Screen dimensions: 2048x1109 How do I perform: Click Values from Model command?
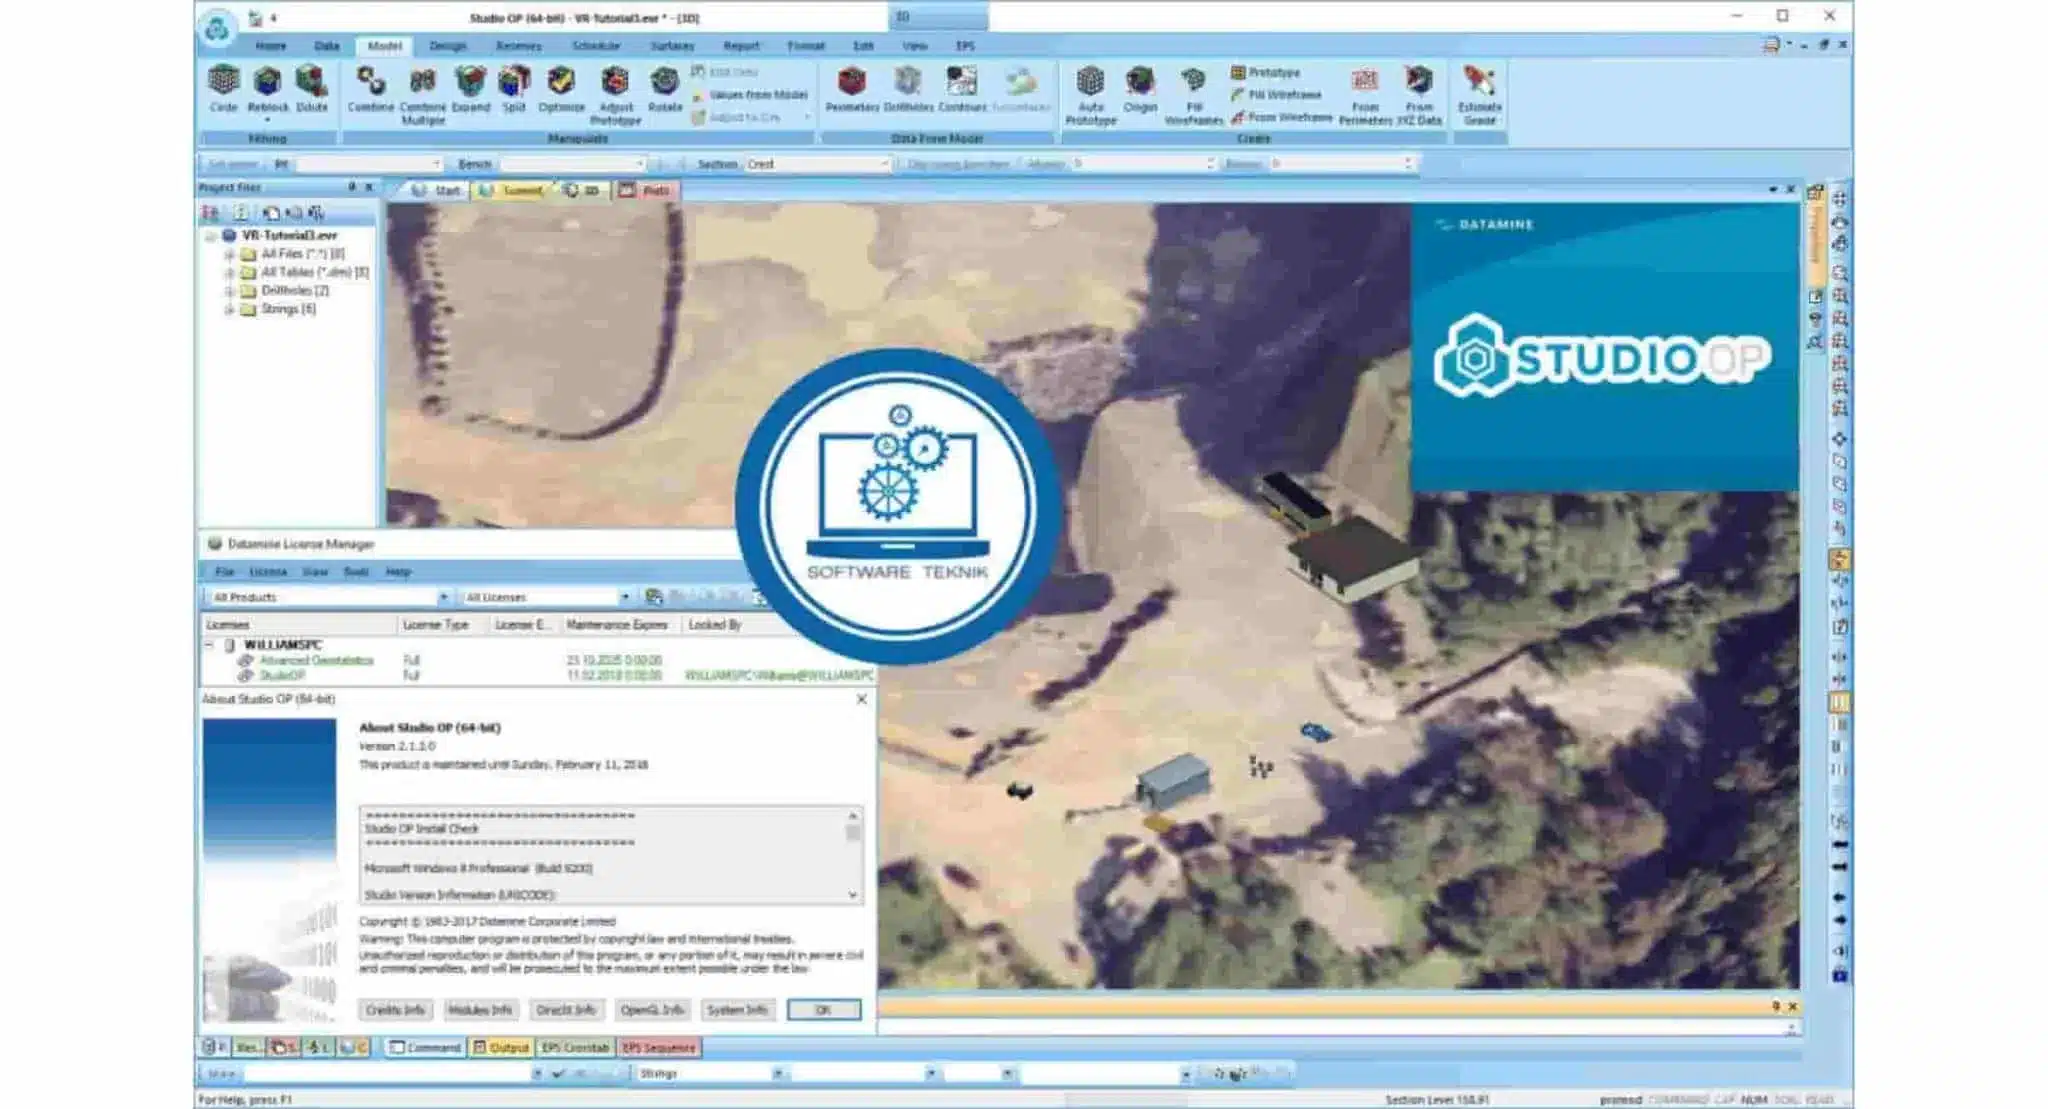749,94
